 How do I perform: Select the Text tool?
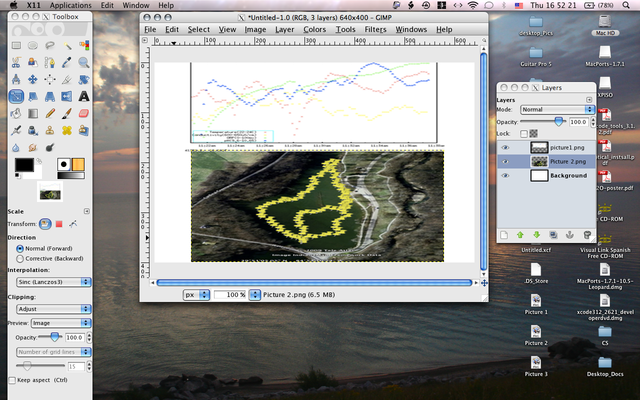point(84,96)
